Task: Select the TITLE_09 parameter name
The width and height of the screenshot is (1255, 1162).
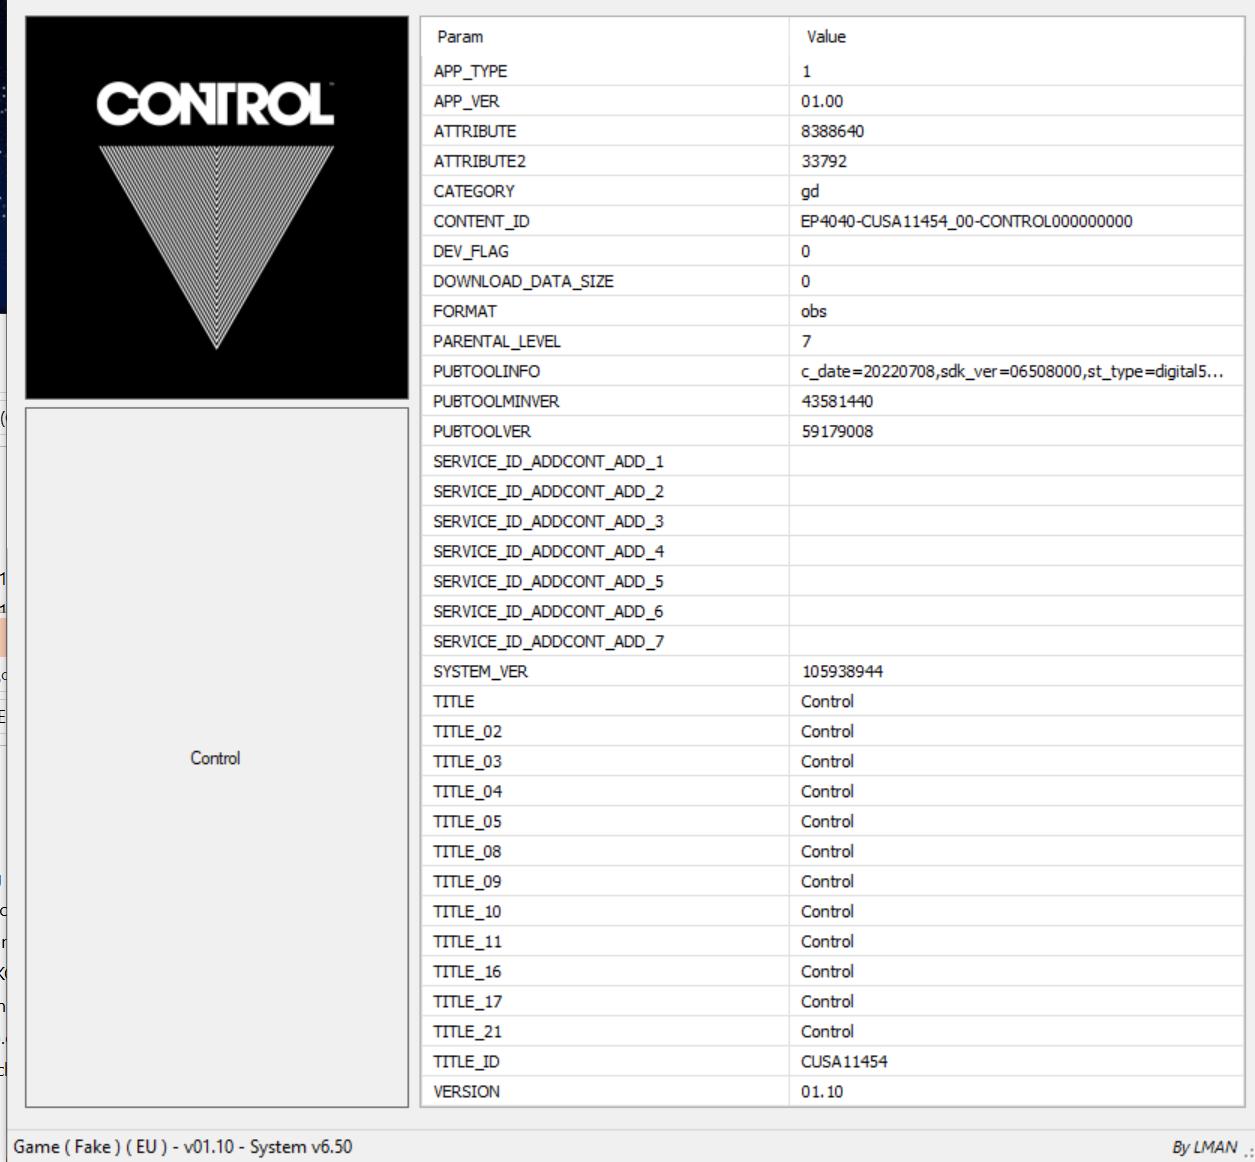Action: point(467,881)
